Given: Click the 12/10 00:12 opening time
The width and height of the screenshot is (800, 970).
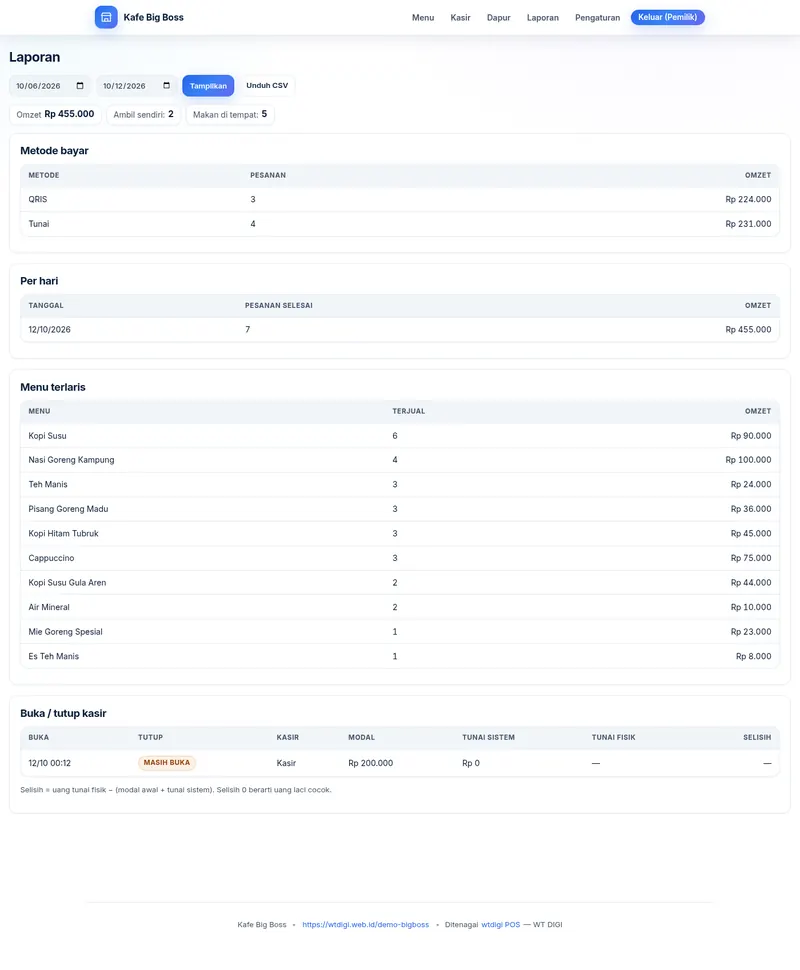Looking at the screenshot, I should coord(49,763).
